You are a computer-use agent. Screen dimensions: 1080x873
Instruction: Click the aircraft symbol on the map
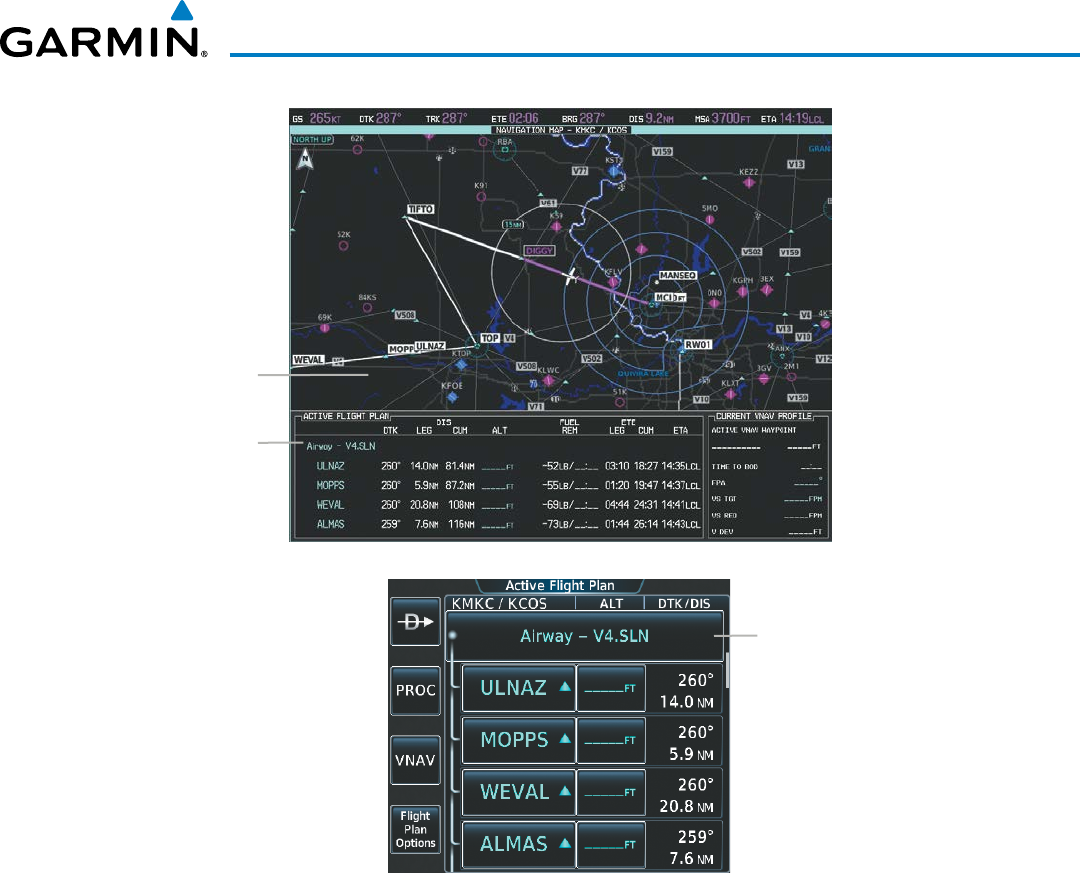pyautogui.click(x=572, y=276)
